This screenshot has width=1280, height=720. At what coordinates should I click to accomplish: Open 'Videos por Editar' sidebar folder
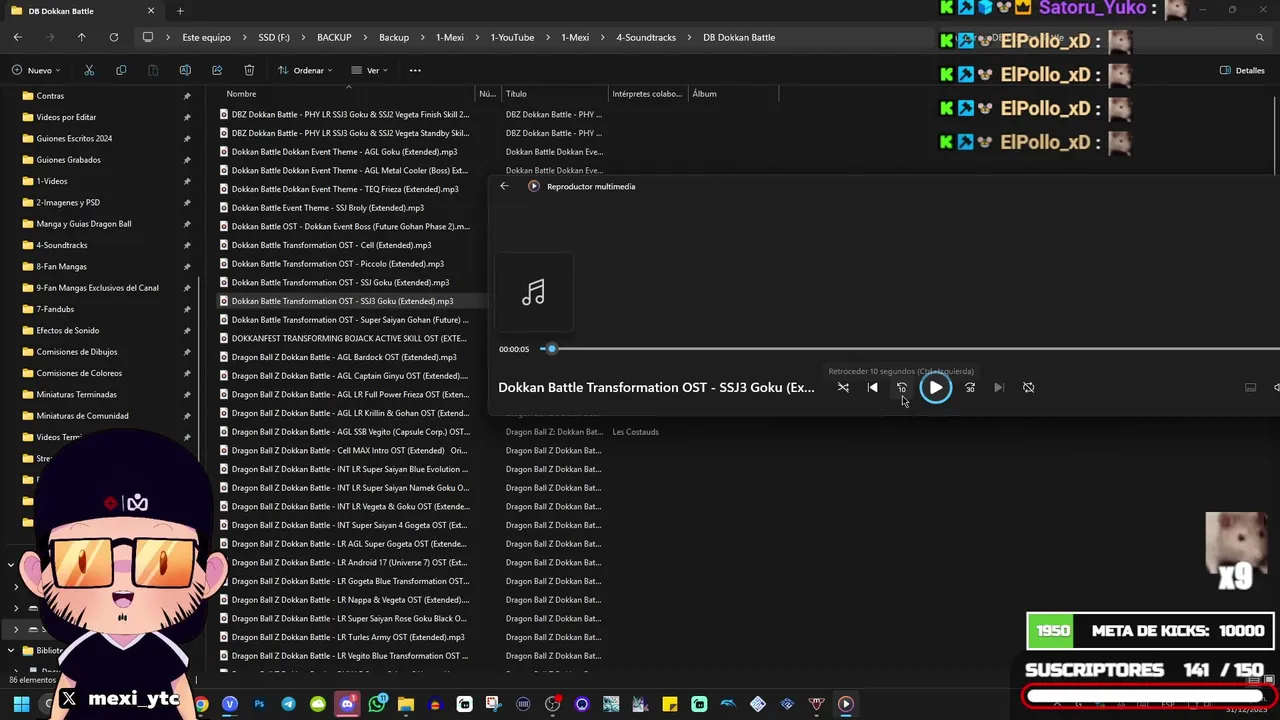click(66, 117)
